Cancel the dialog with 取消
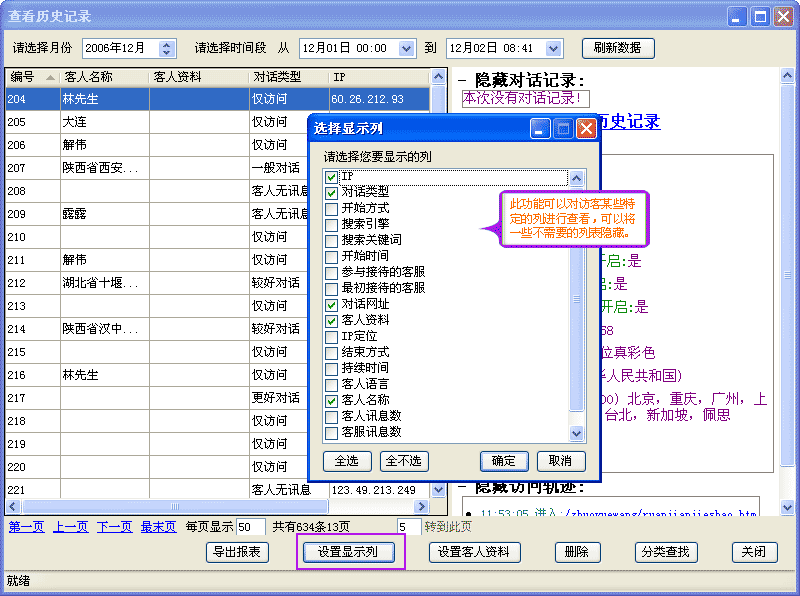This screenshot has width=800, height=596. [560, 461]
